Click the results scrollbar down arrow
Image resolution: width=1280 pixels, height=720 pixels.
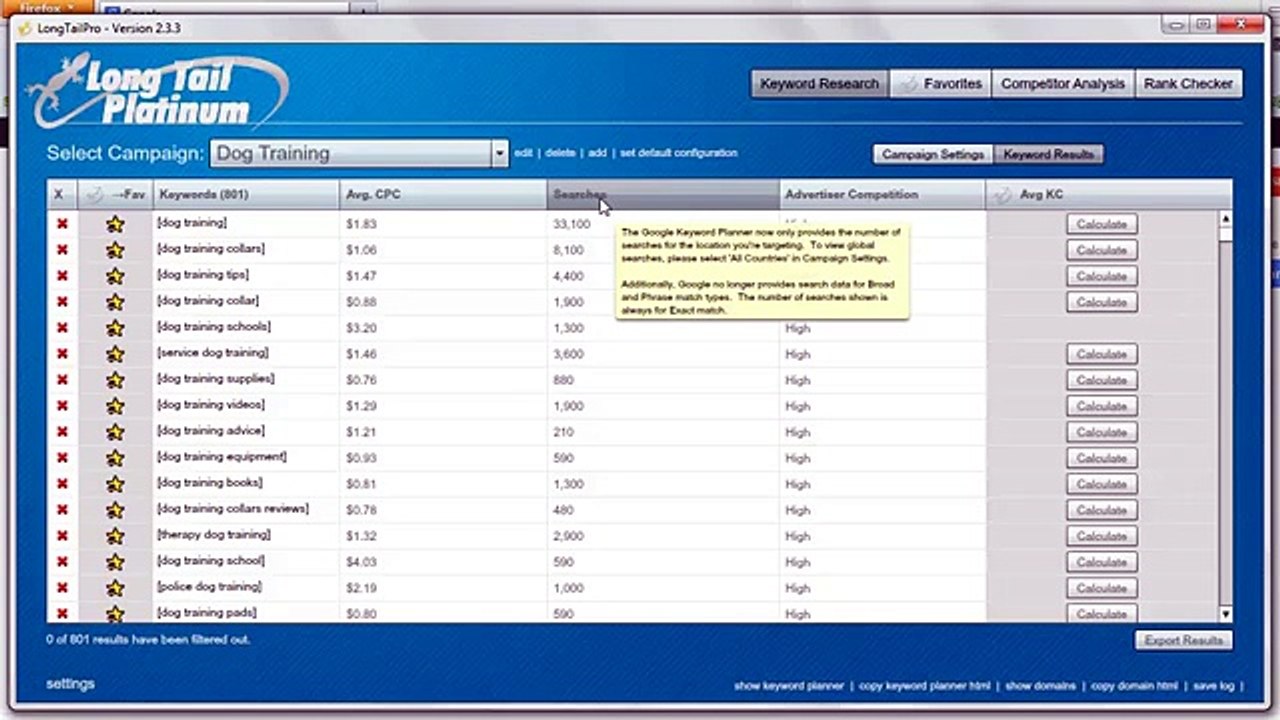[1225, 614]
